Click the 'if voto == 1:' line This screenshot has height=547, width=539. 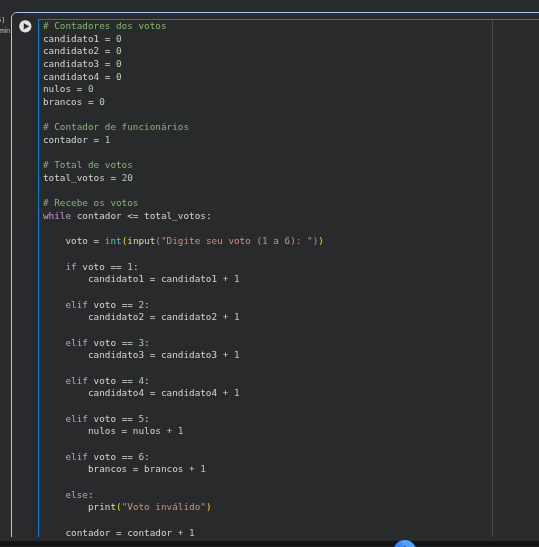102,267
